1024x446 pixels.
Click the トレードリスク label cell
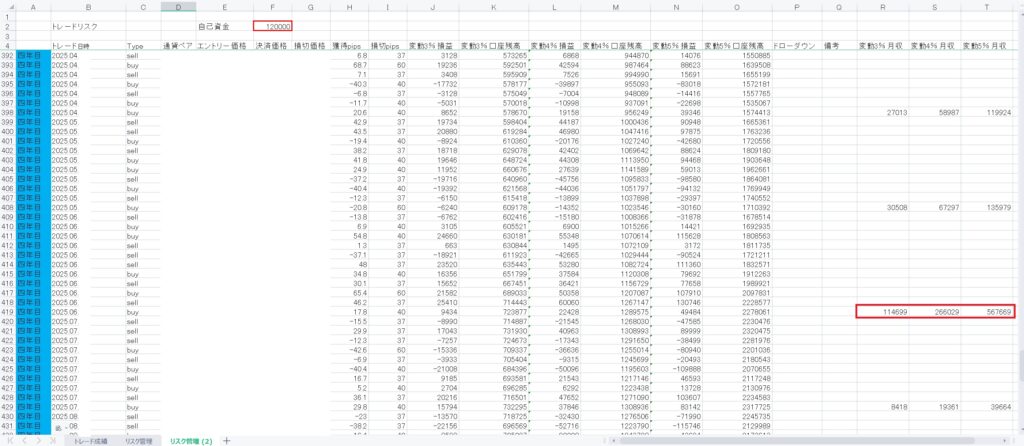[87, 26]
